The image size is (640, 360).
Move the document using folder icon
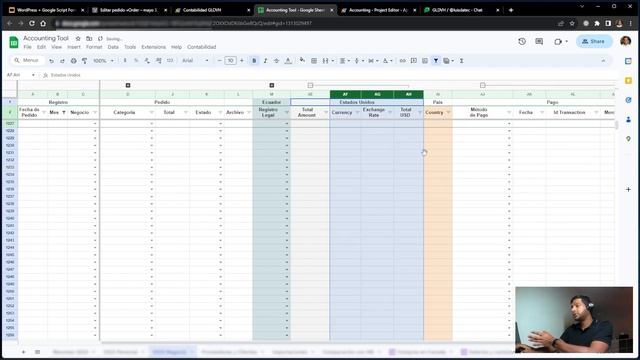(x=89, y=38)
